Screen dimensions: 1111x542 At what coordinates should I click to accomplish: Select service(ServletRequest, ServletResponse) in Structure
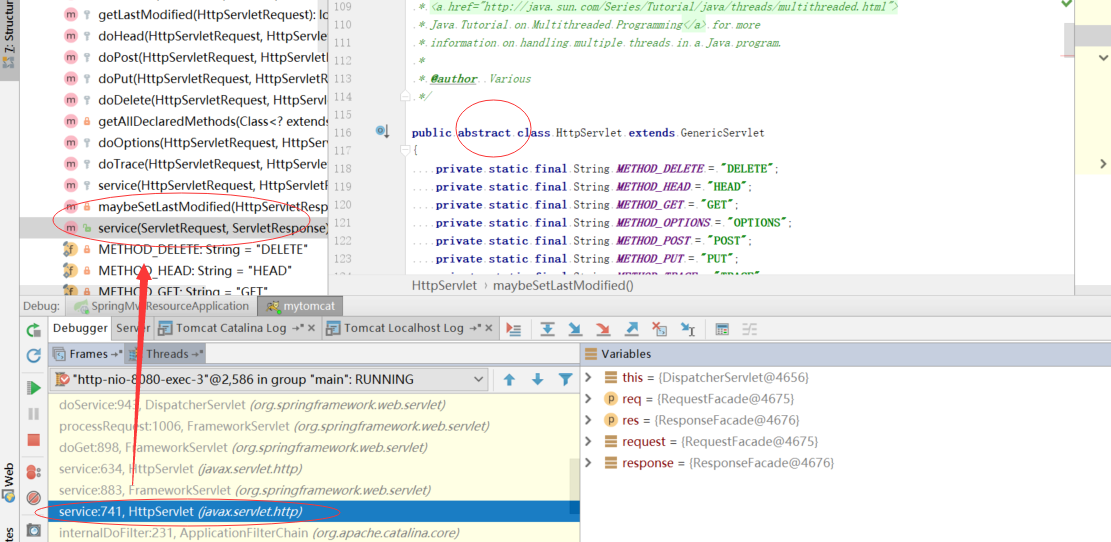pos(174,228)
